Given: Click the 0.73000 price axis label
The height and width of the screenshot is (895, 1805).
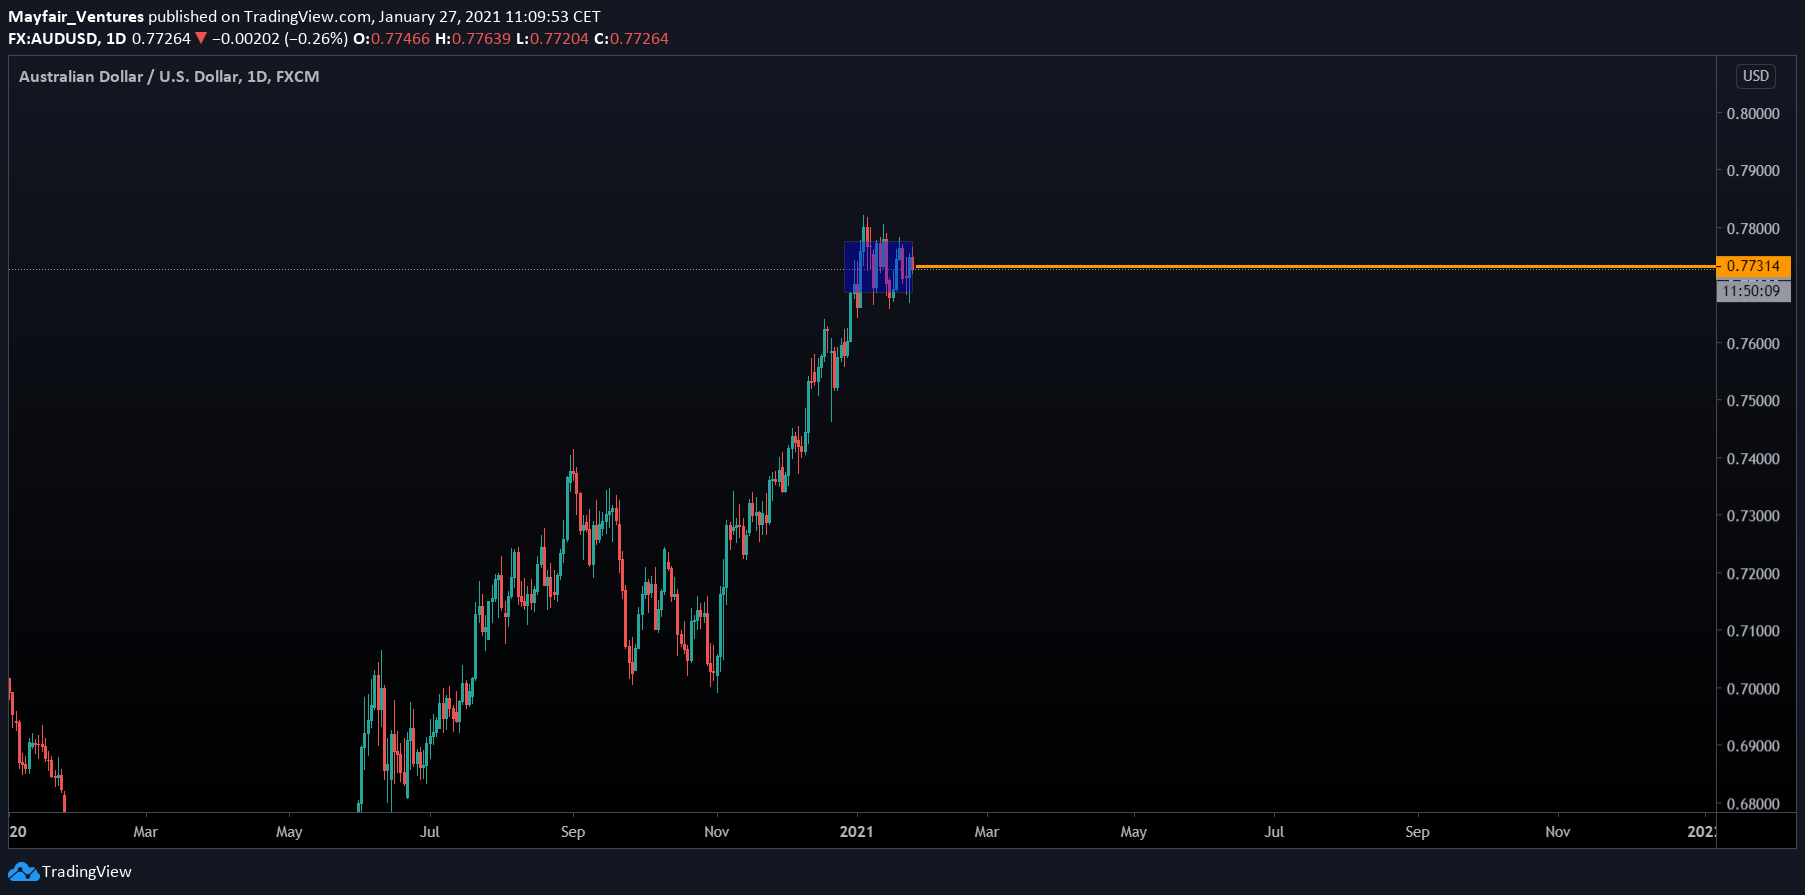Looking at the screenshot, I should 1753,516.
